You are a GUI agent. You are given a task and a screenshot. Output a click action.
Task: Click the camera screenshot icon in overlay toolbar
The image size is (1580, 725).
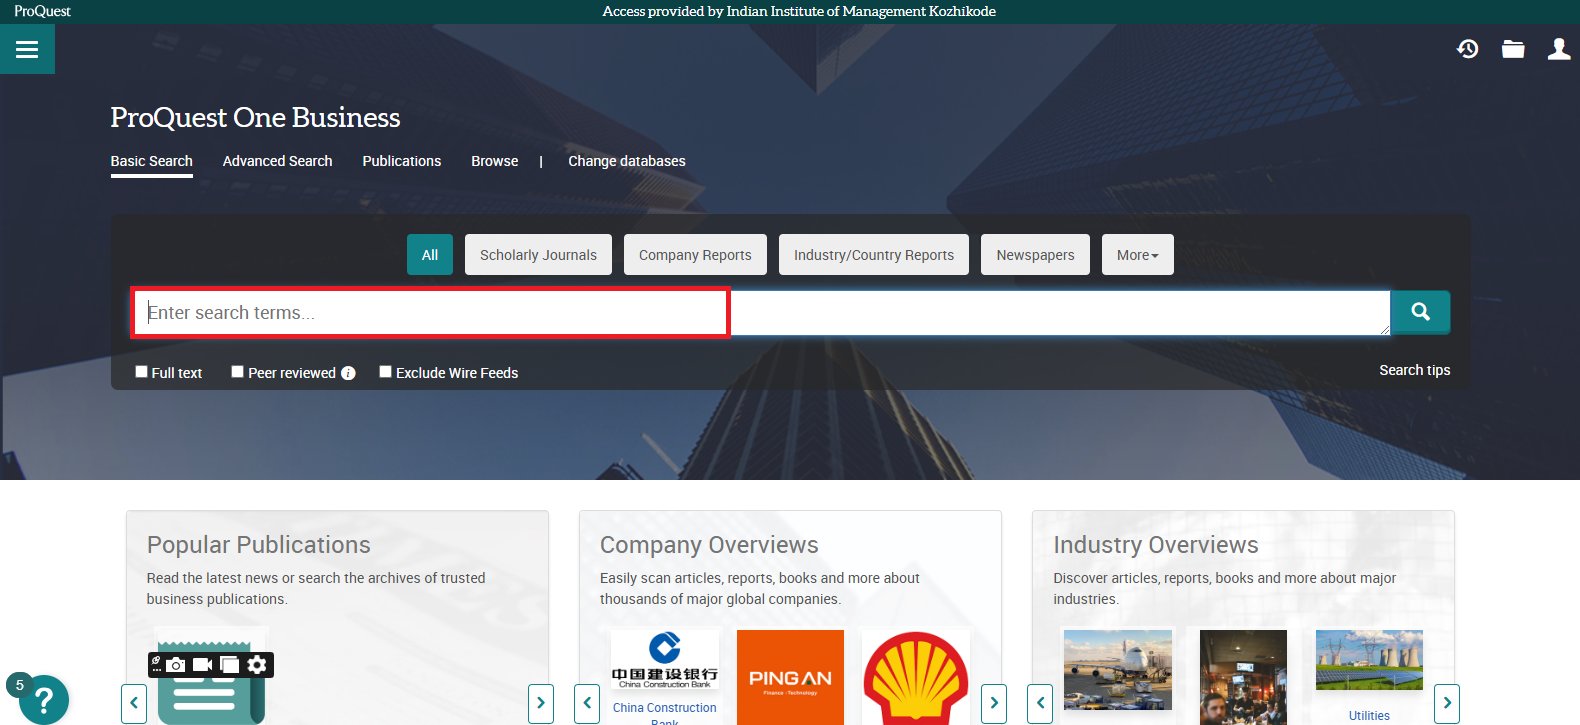pos(176,665)
